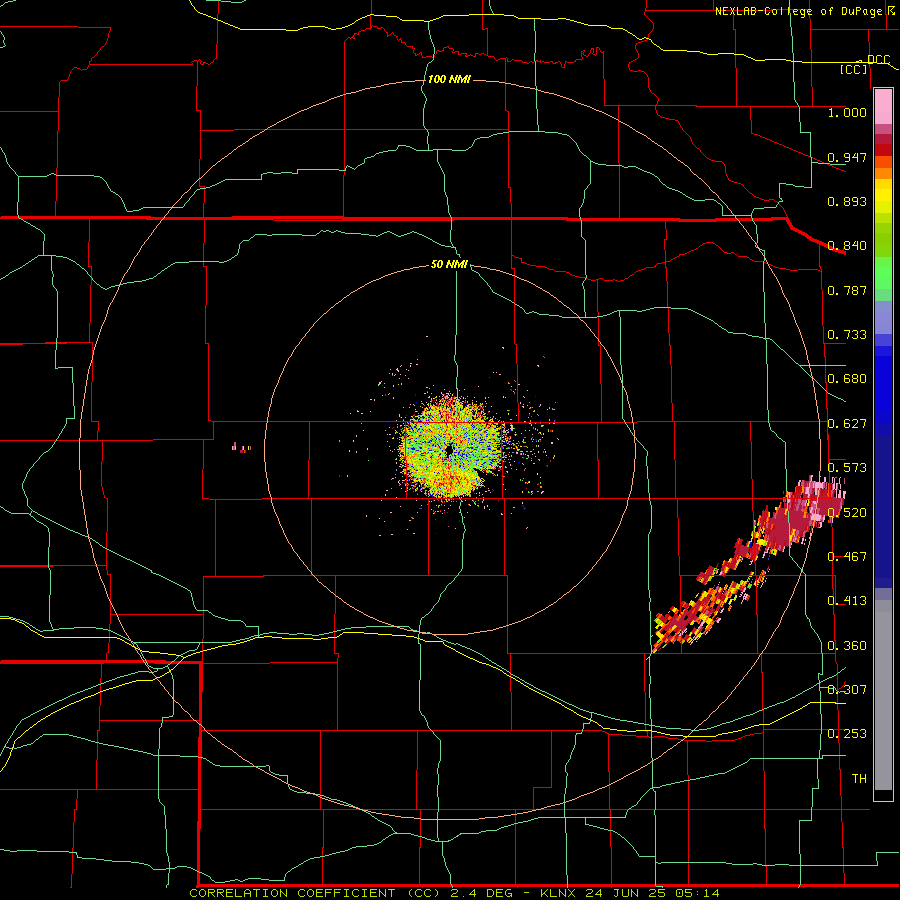900x900 pixels.
Task: Click the 0.573 scale value
Action: pos(847,468)
